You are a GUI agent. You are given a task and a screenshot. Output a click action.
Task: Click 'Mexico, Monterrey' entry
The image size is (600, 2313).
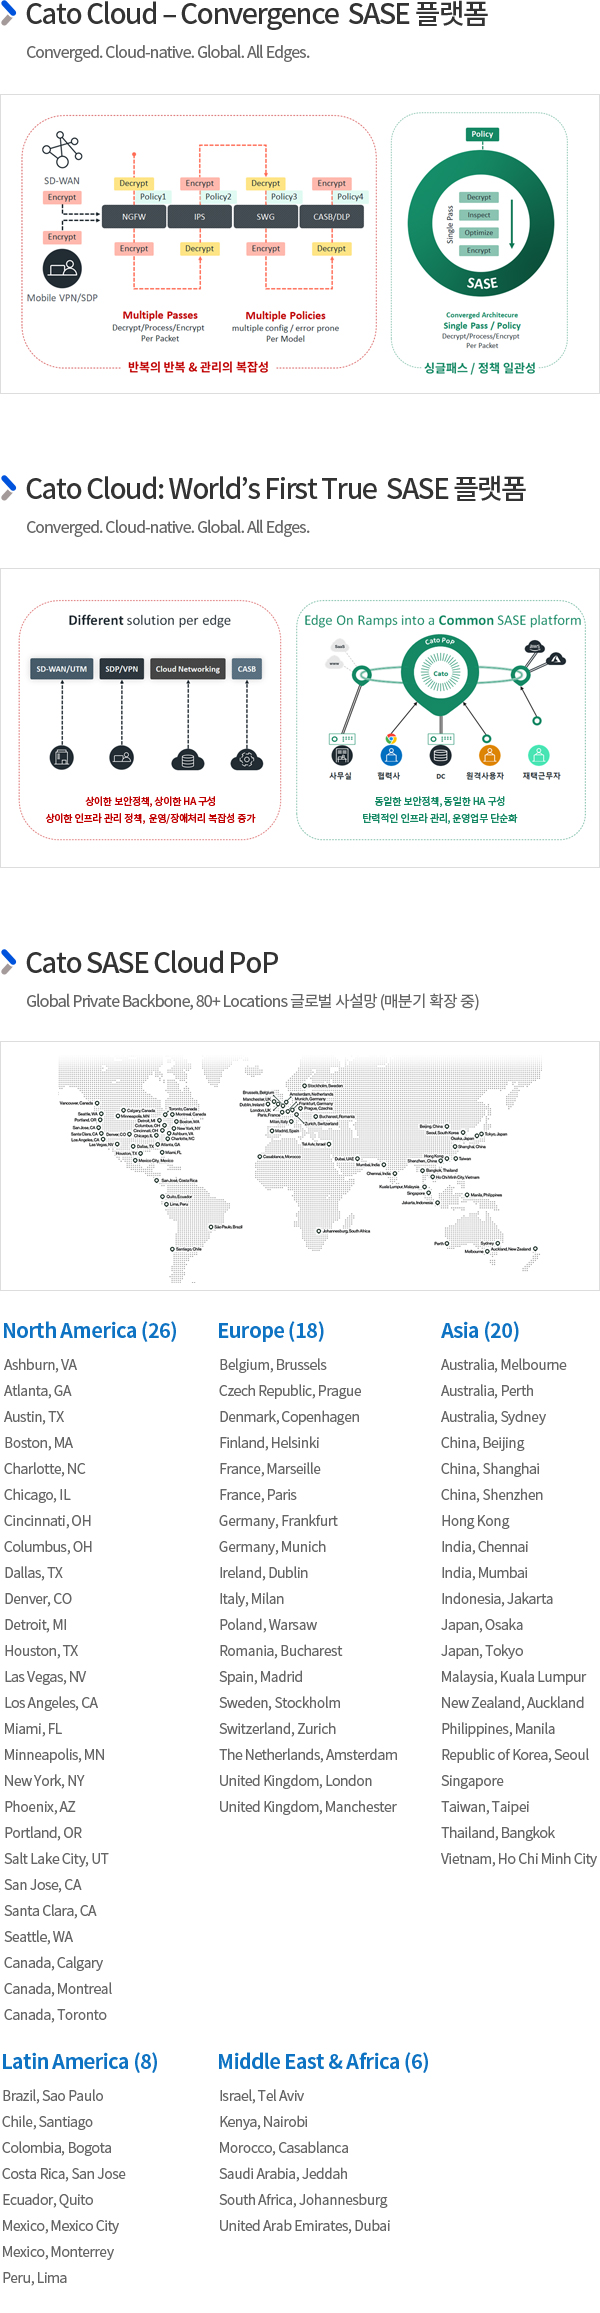tap(58, 2252)
